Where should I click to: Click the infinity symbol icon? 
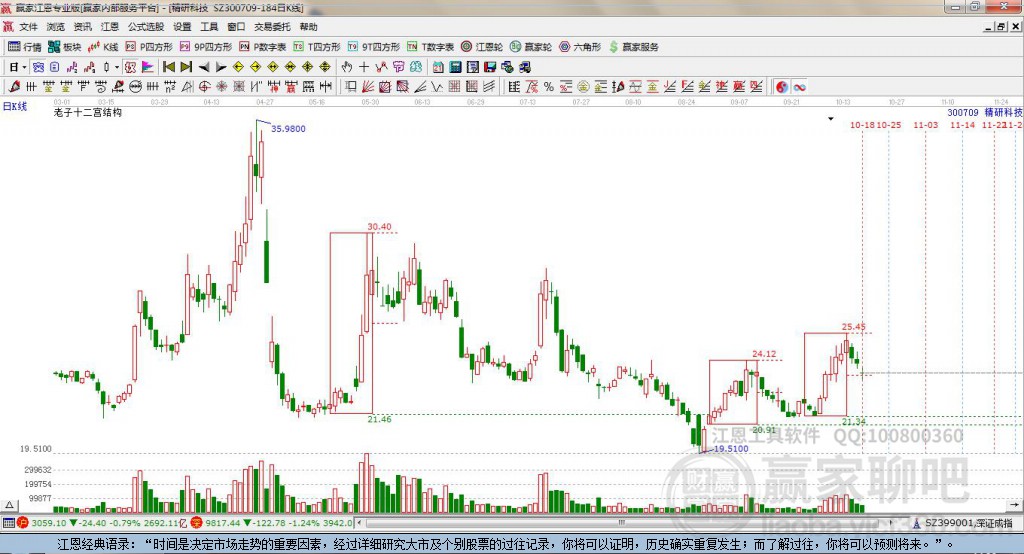(x=799, y=87)
